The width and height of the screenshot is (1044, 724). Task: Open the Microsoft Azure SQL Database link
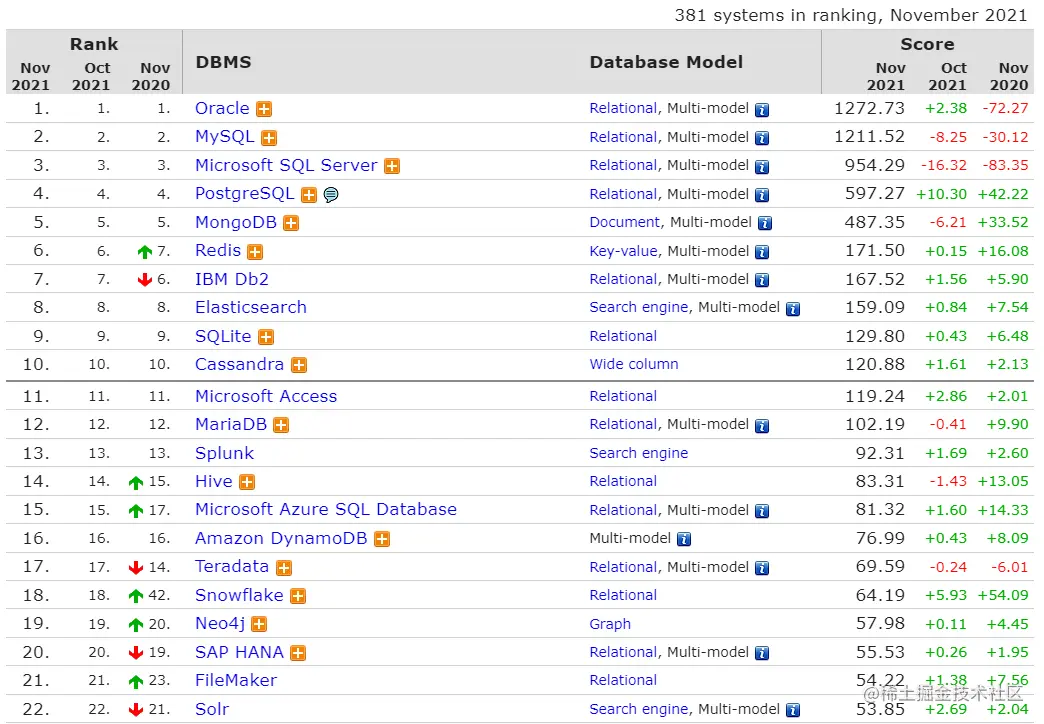coord(326,510)
